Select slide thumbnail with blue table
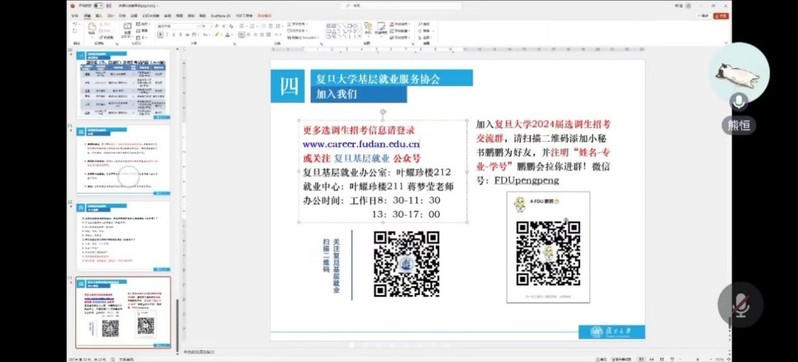The image size is (798, 362). coord(123,84)
